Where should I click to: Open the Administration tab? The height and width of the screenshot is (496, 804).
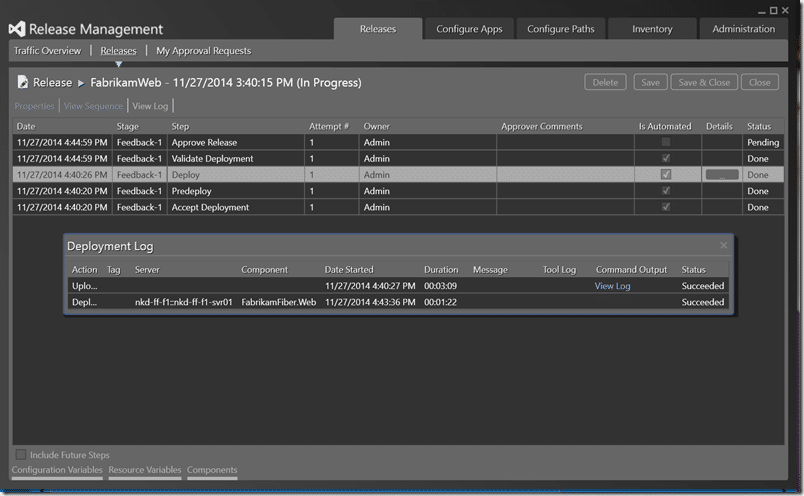pos(743,29)
